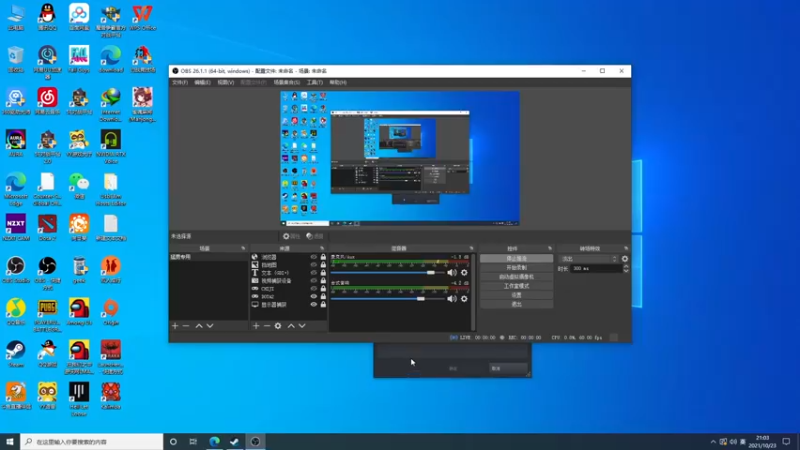Viewport: 800px width, 450px height.
Task: Pop out the audio mixer dock
Action: [x=471, y=248]
